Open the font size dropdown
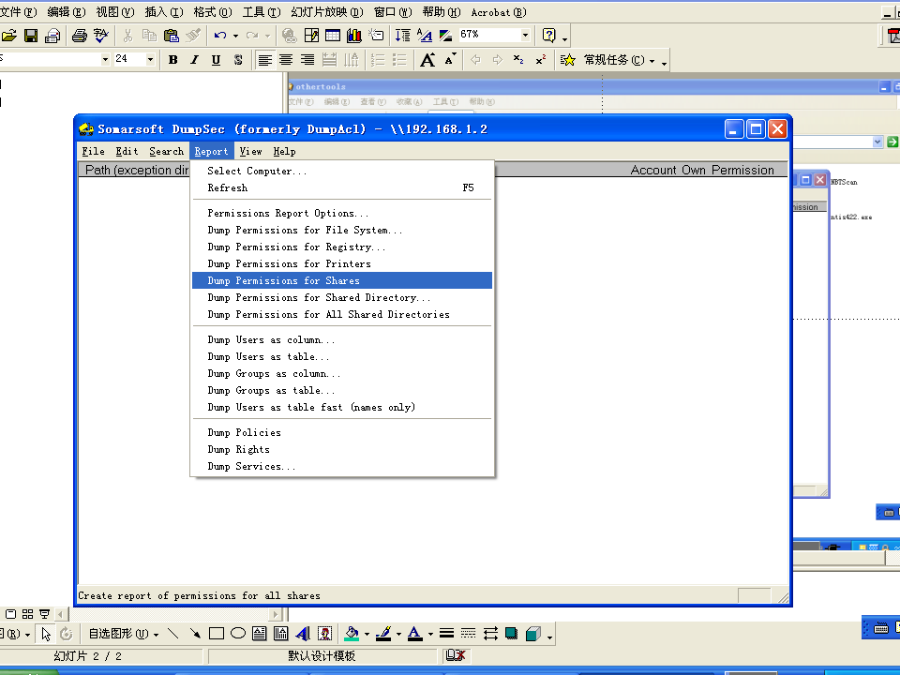The height and width of the screenshot is (675, 900). (151, 60)
